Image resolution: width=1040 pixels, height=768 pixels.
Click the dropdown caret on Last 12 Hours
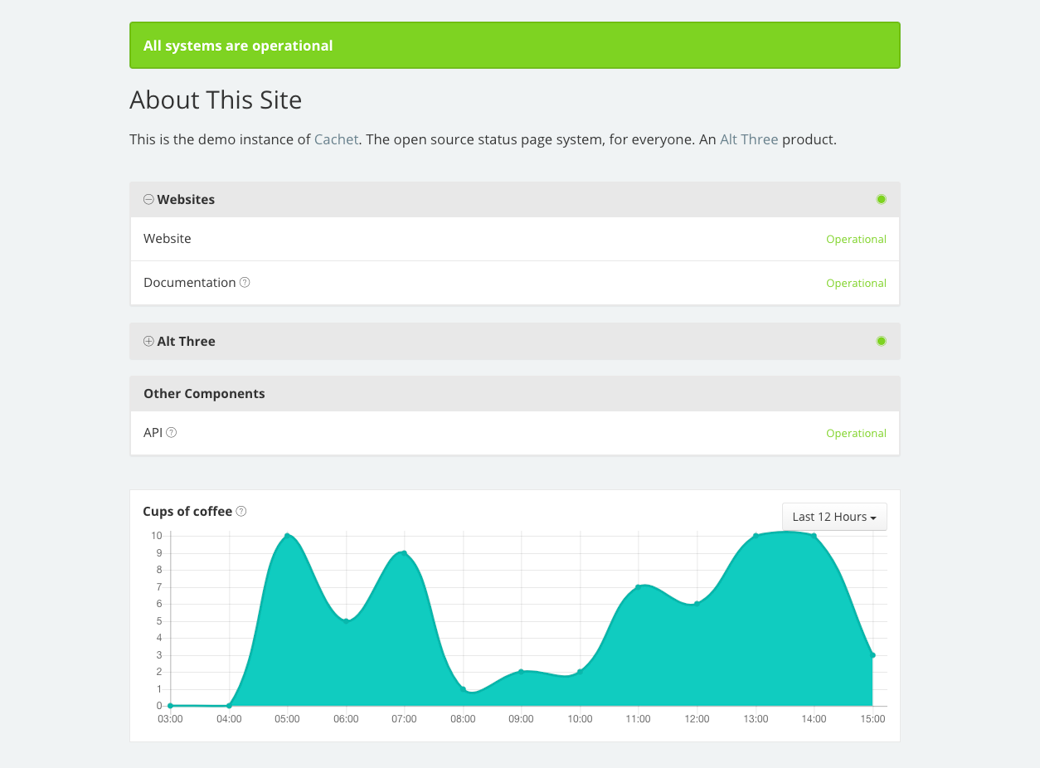(872, 516)
